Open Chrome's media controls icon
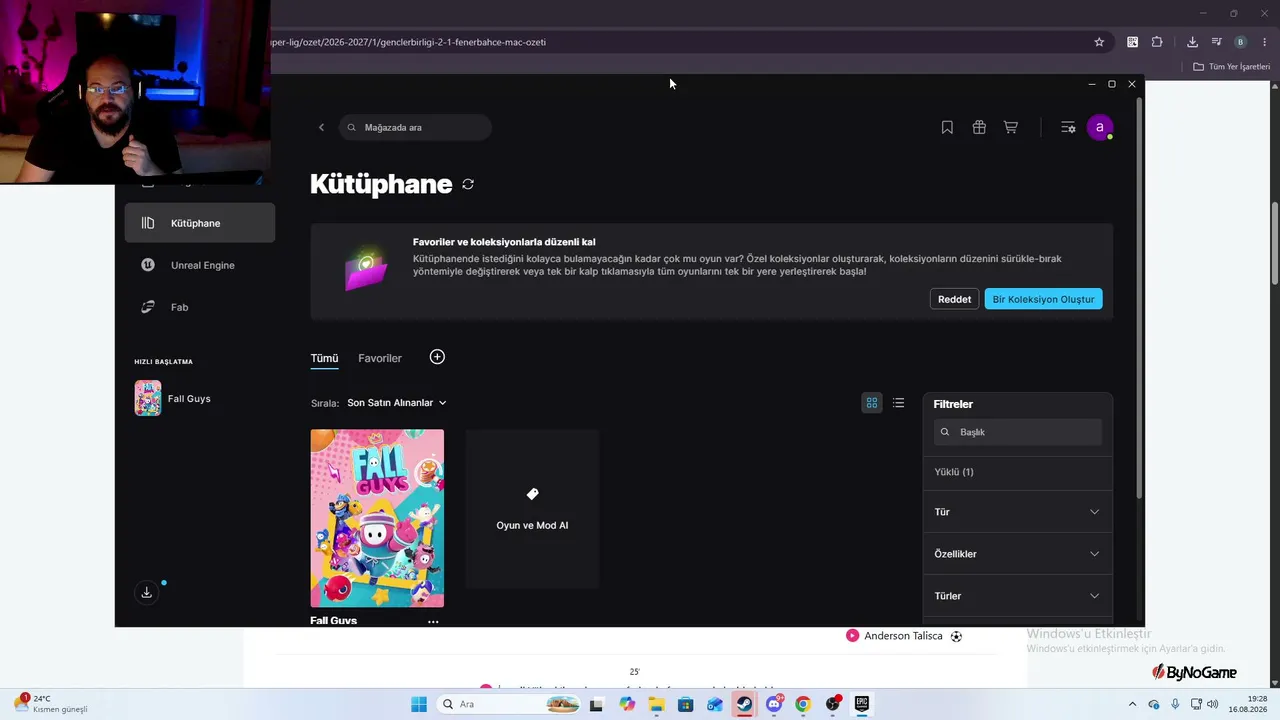1280x720 pixels. click(1216, 42)
